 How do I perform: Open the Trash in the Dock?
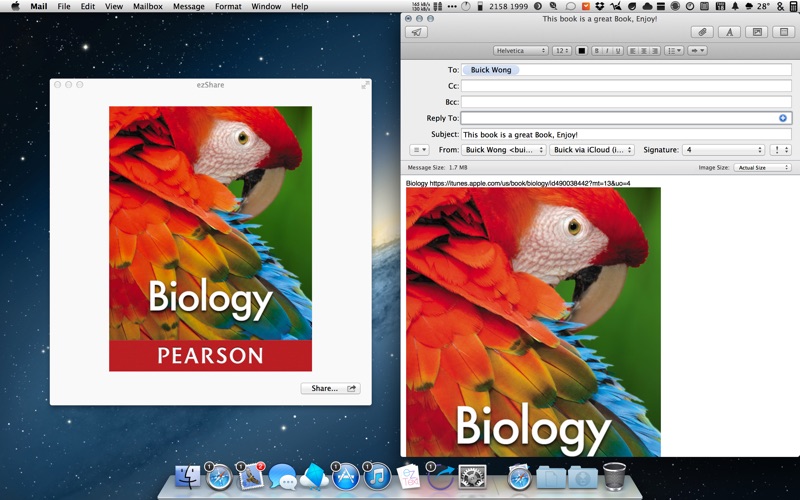click(614, 477)
